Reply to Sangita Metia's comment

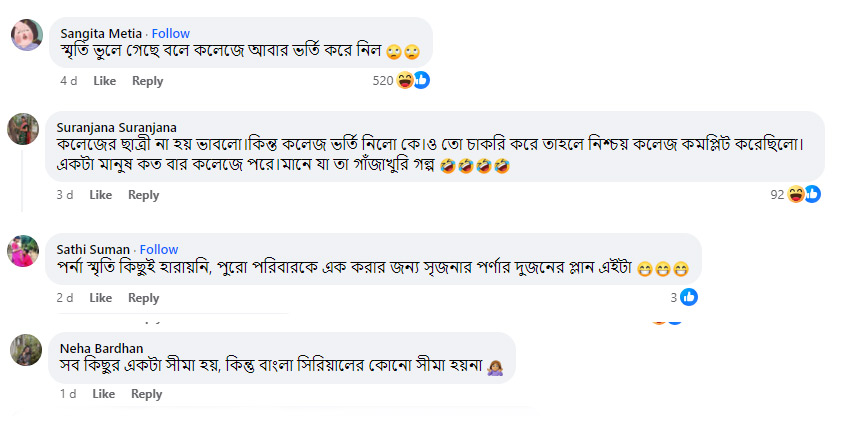pyautogui.click(x=147, y=81)
